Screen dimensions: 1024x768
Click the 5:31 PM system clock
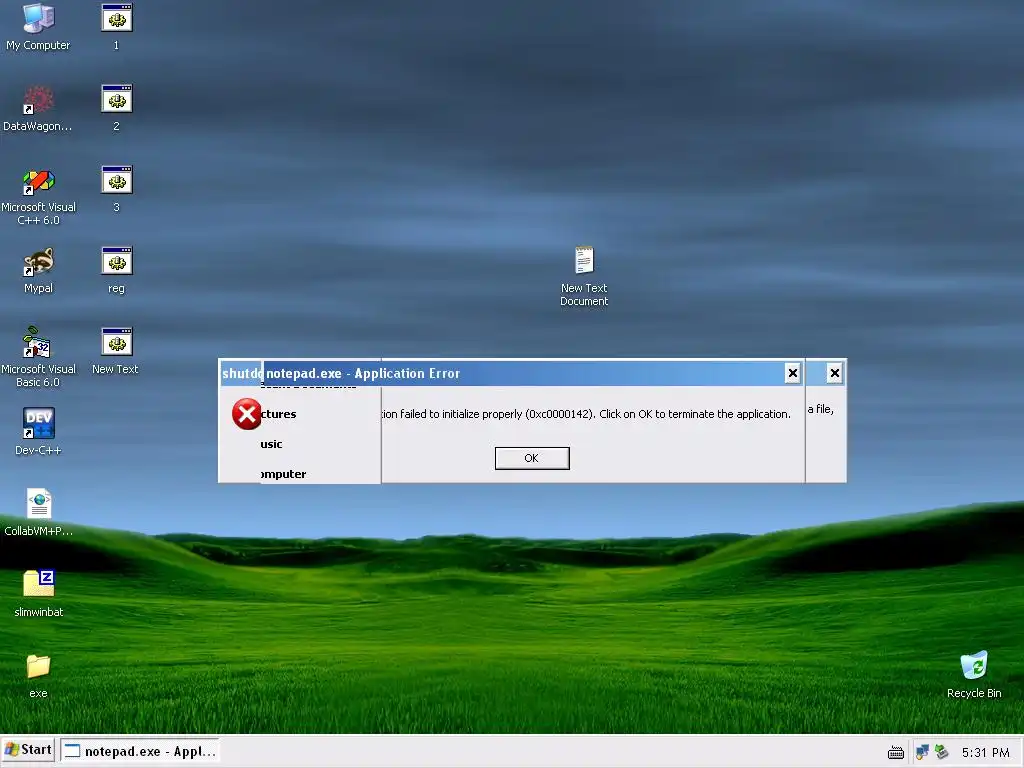[985, 753]
